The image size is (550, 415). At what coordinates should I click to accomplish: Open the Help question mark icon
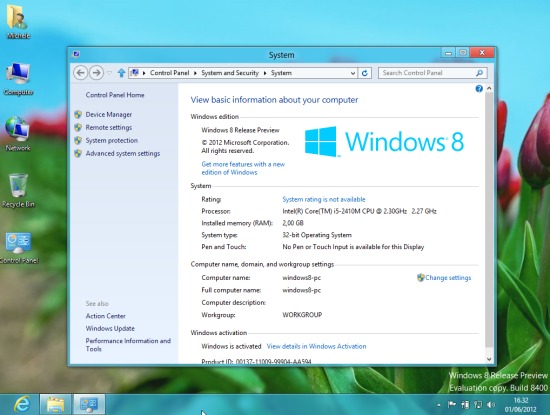pos(479,89)
